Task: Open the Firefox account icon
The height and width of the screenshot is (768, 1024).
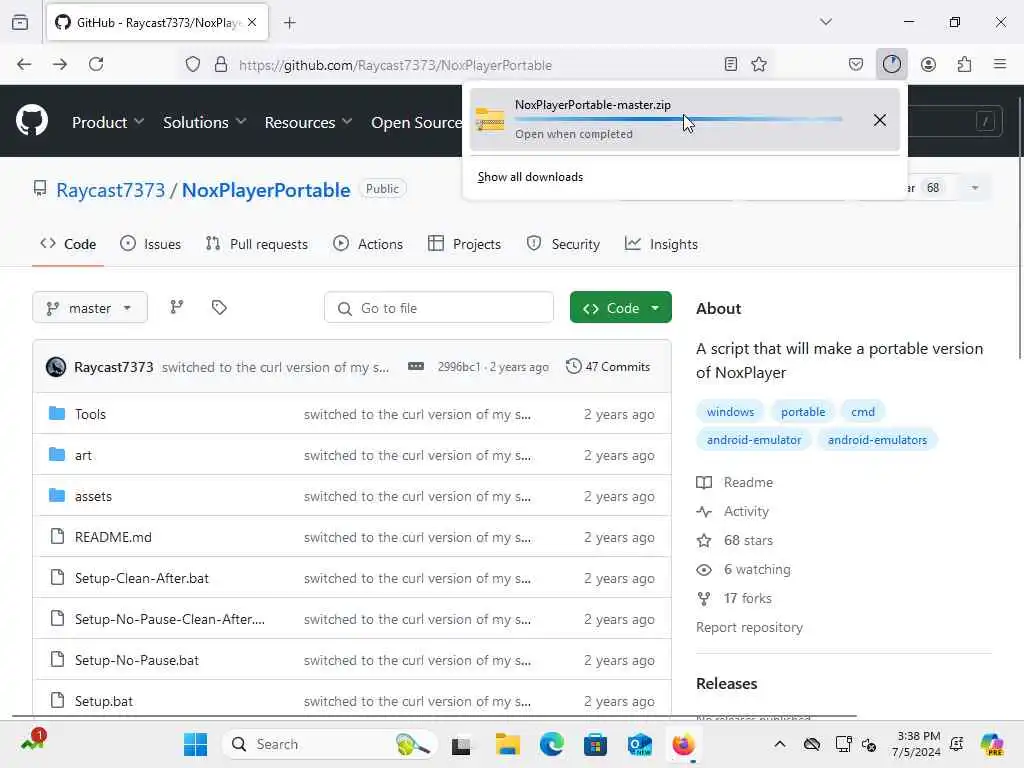Action: pos(928,64)
